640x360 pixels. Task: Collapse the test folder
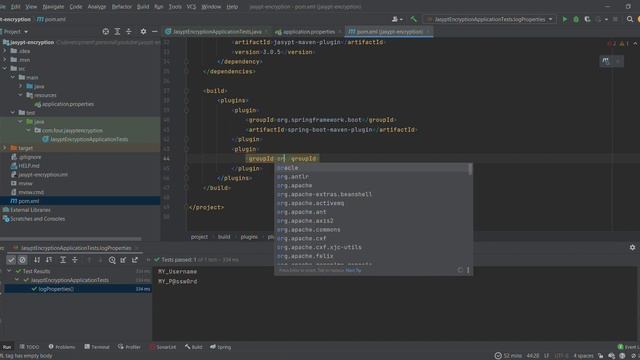[13, 113]
